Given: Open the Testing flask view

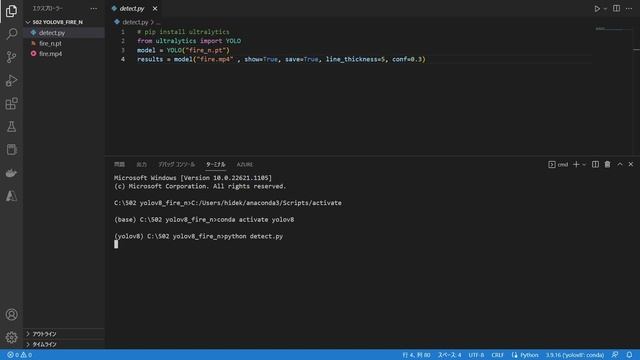Looking at the screenshot, I should 11,127.
